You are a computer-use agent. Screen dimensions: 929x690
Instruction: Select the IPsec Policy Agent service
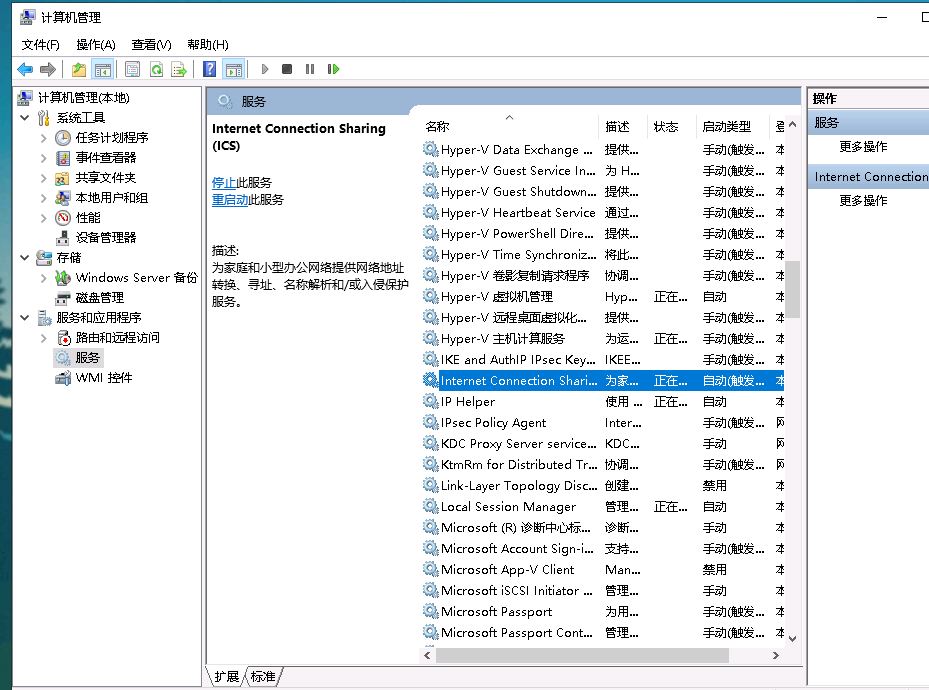pos(603,423)
